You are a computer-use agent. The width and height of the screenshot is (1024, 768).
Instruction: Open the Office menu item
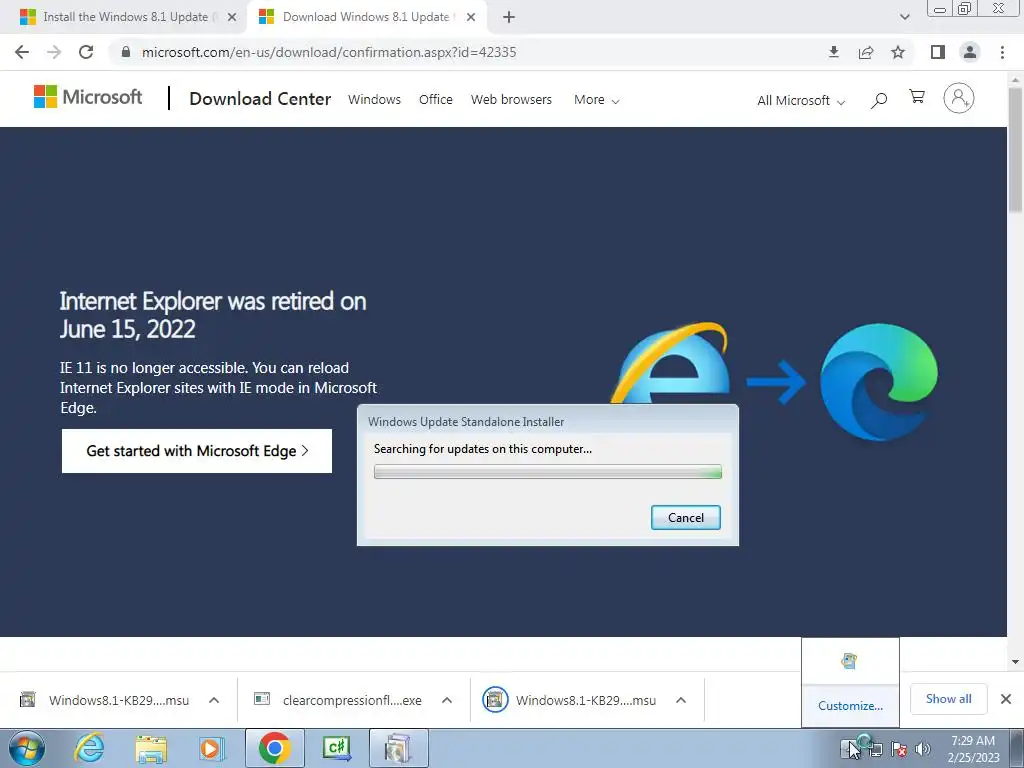[436, 99]
